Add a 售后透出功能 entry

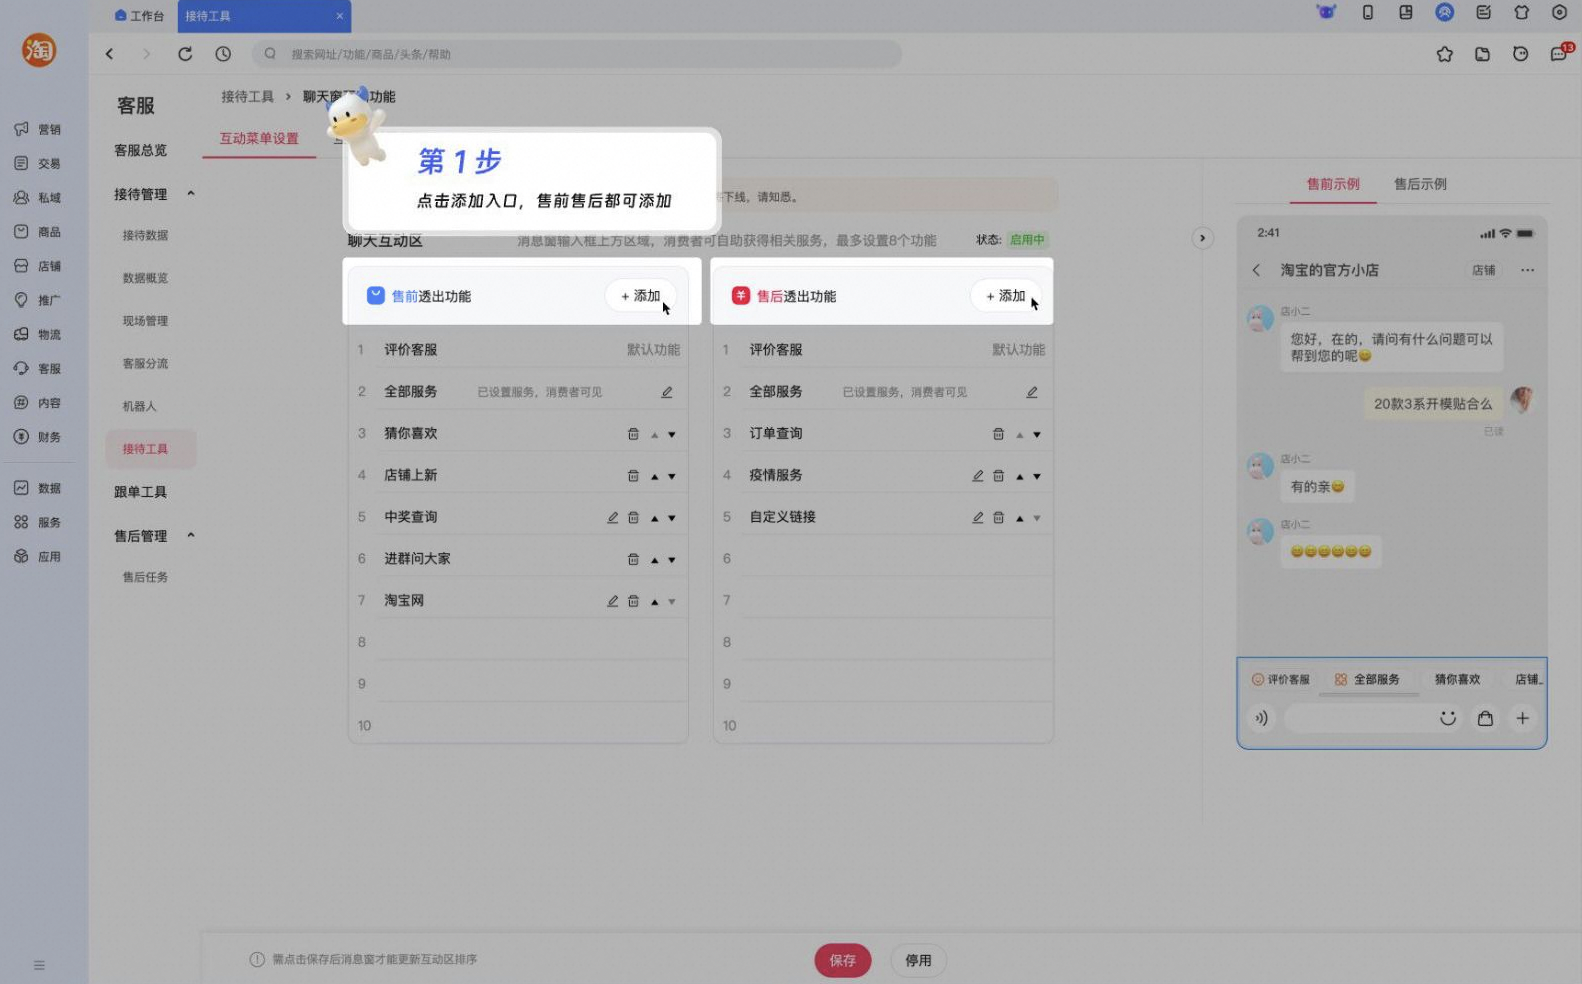[x=1006, y=296]
